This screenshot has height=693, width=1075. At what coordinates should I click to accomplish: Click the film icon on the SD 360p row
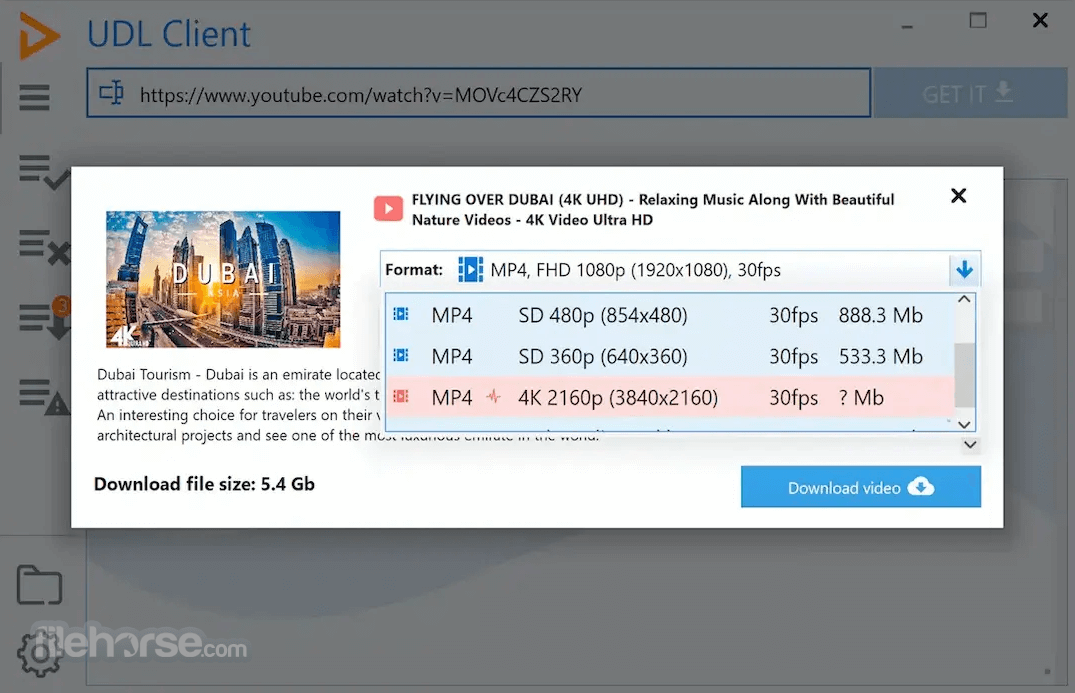click(401, 355)
